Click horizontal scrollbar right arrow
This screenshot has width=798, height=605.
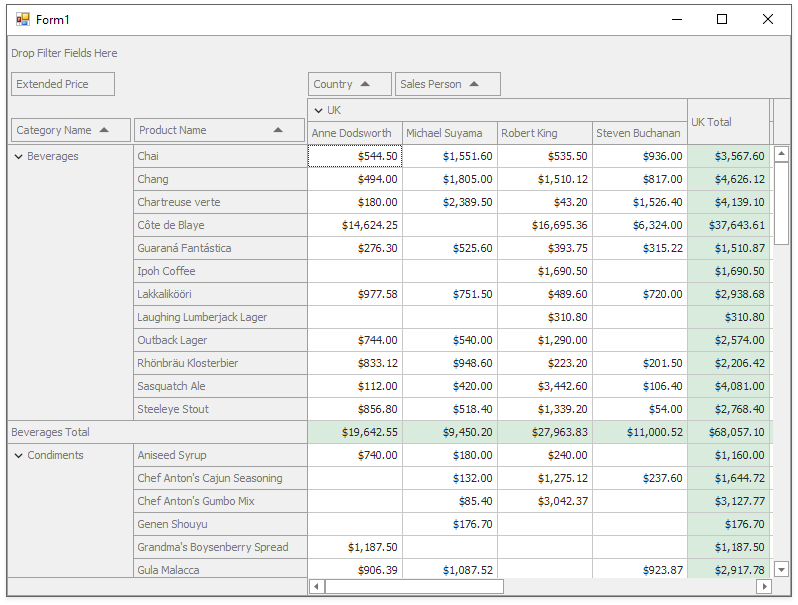[x=764, y=587]
